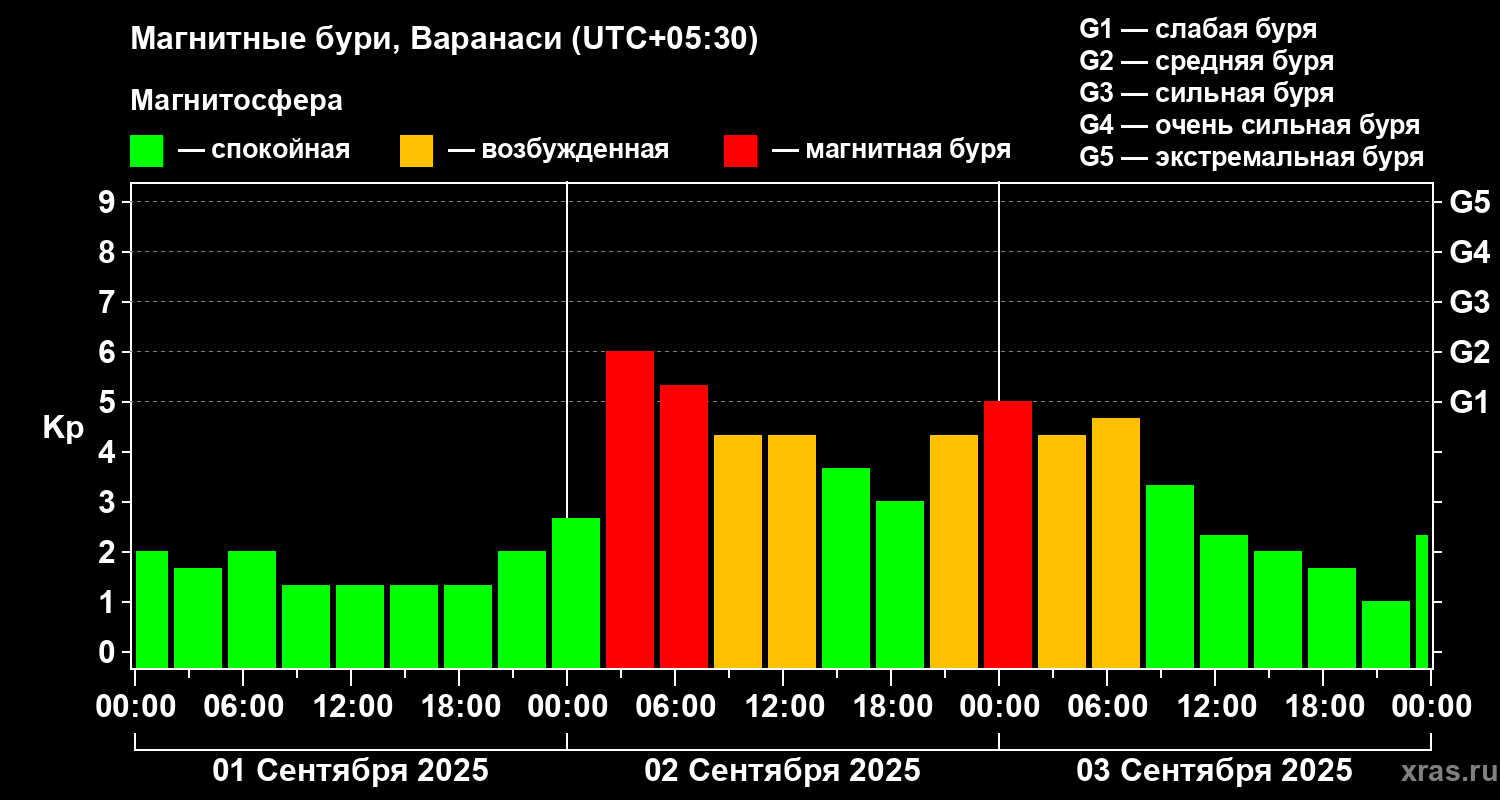Image resolution: width=1500 pixels, height=800 pixels.
Task: Click 'G5 — экстремальная буря' legend line
Action: [x=1251, y=157]
